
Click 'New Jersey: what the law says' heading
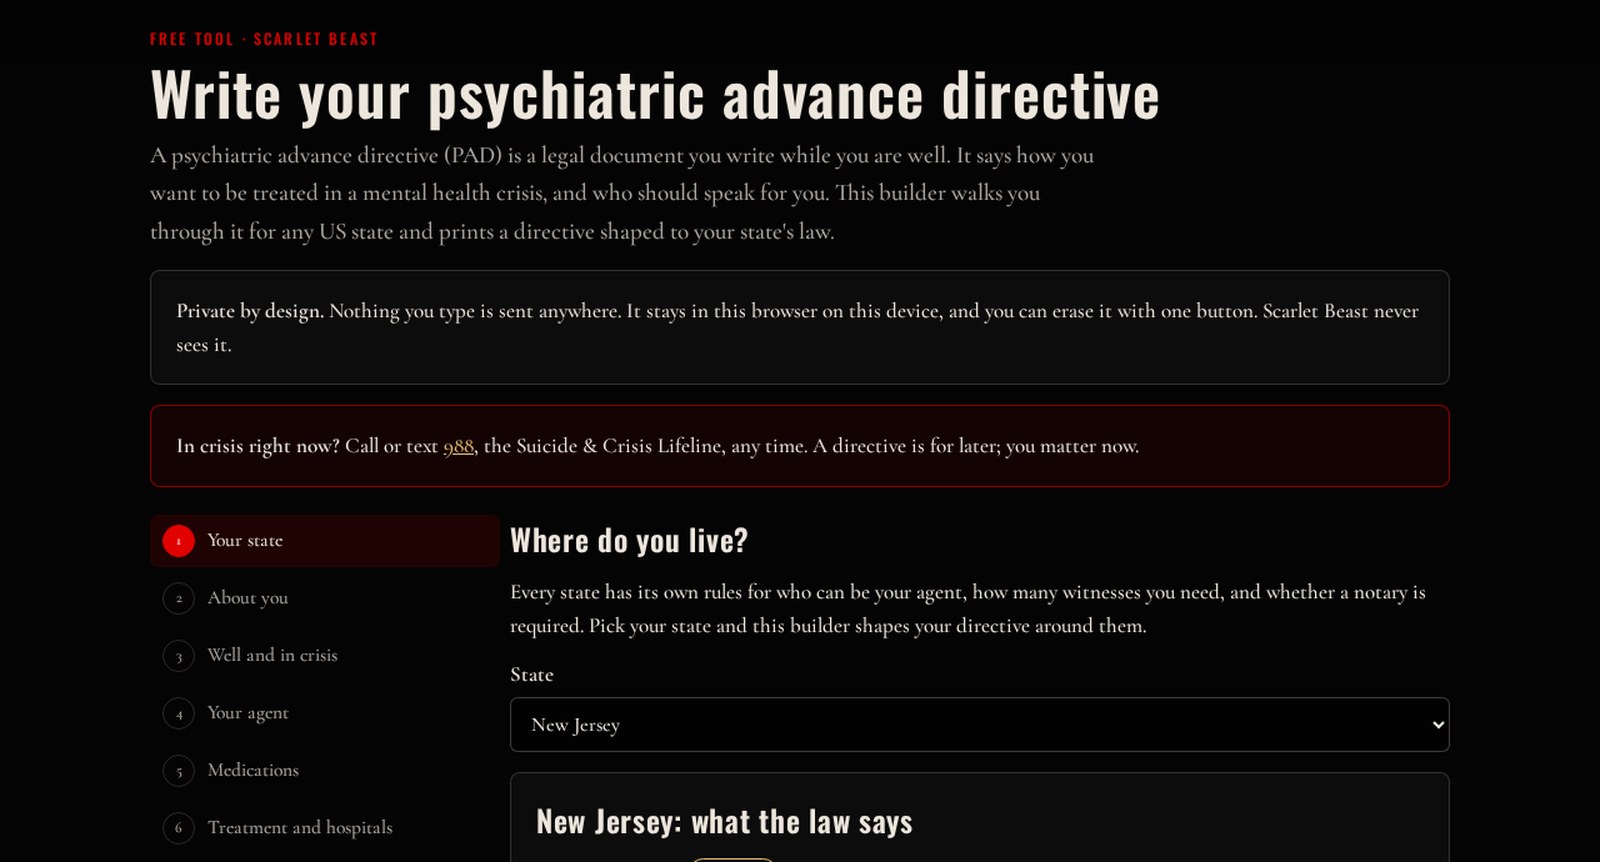click(724, 822)
